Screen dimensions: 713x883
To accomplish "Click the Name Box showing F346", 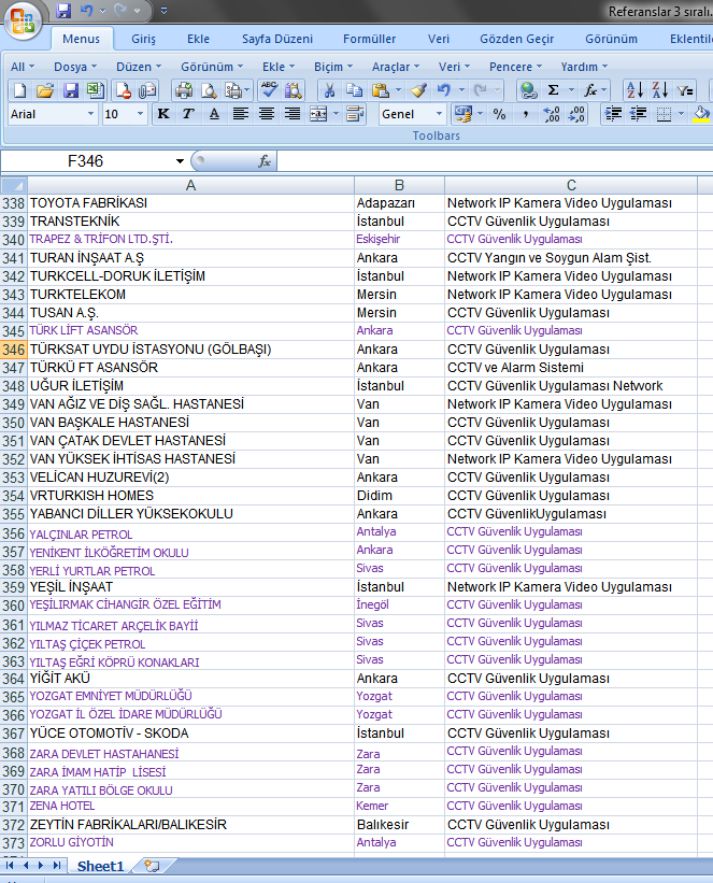I will coord(86,162).
